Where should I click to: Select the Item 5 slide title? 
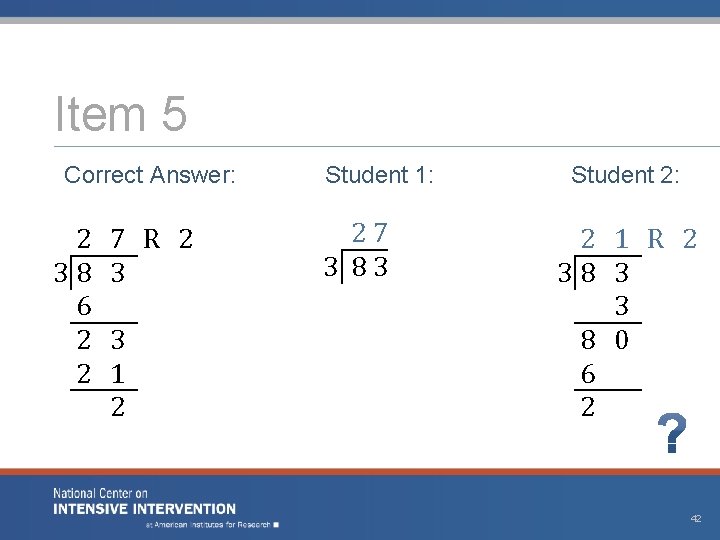point(121,114)
